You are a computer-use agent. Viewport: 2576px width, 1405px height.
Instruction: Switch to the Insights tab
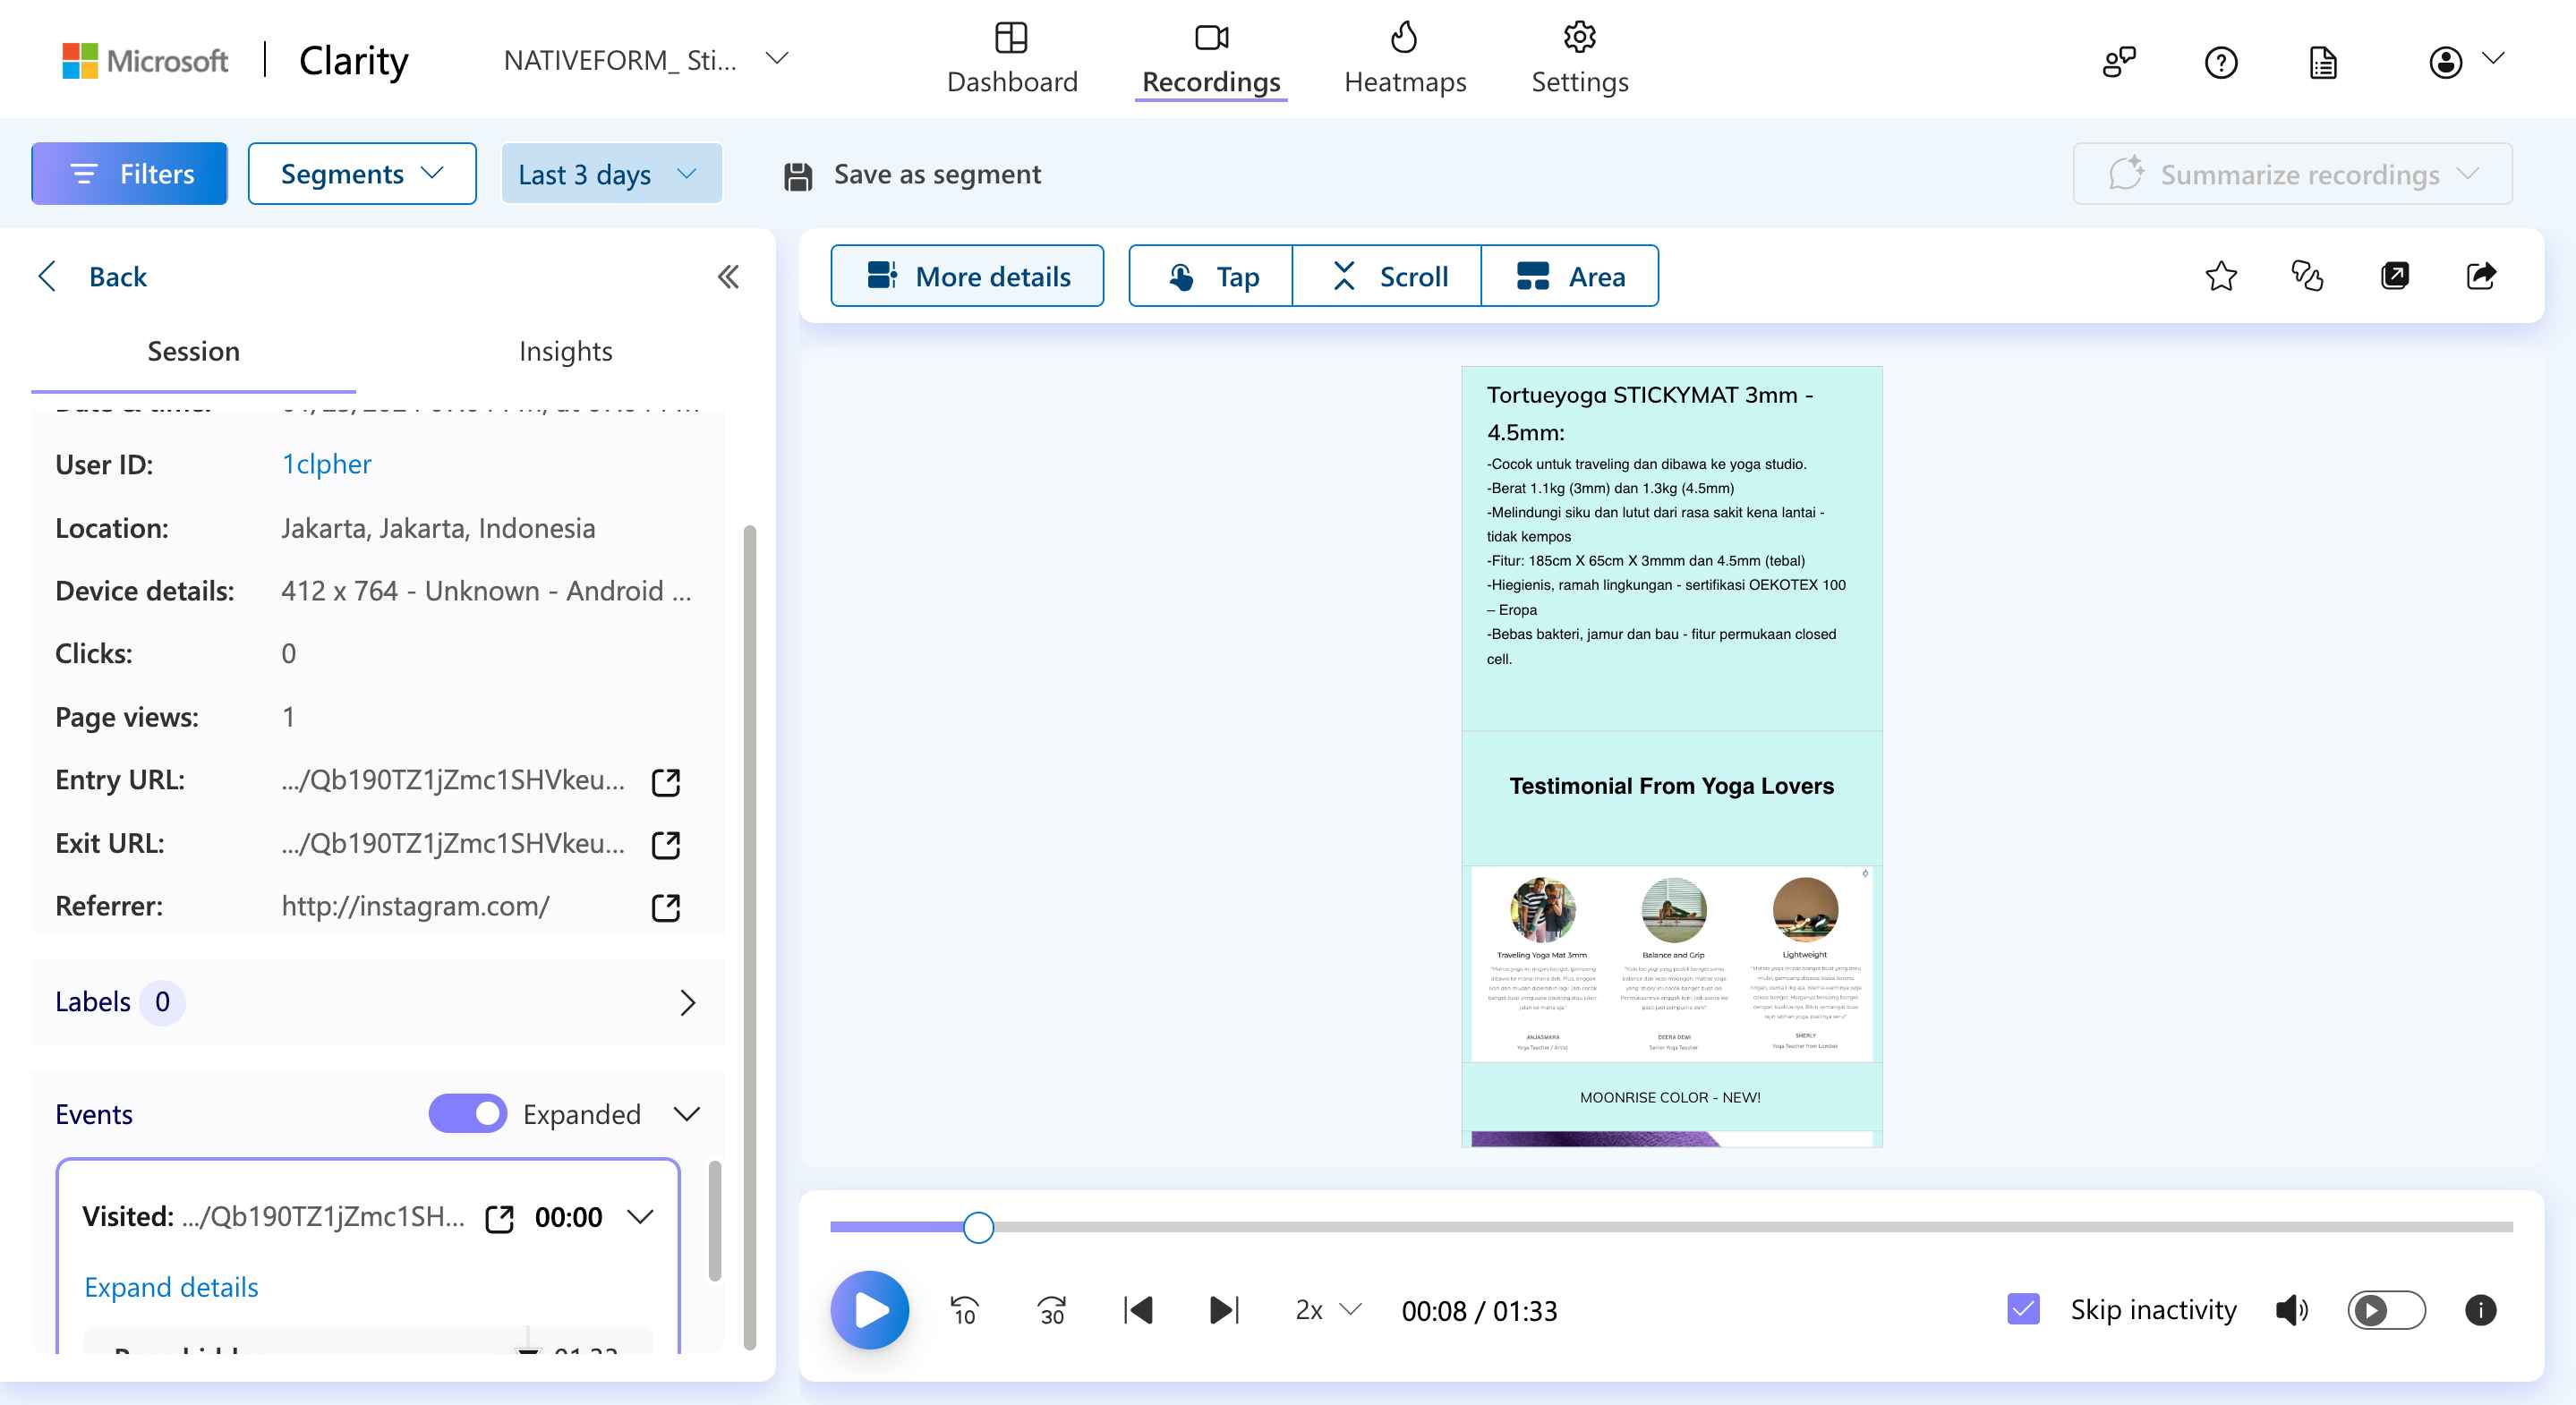point(565,351)
